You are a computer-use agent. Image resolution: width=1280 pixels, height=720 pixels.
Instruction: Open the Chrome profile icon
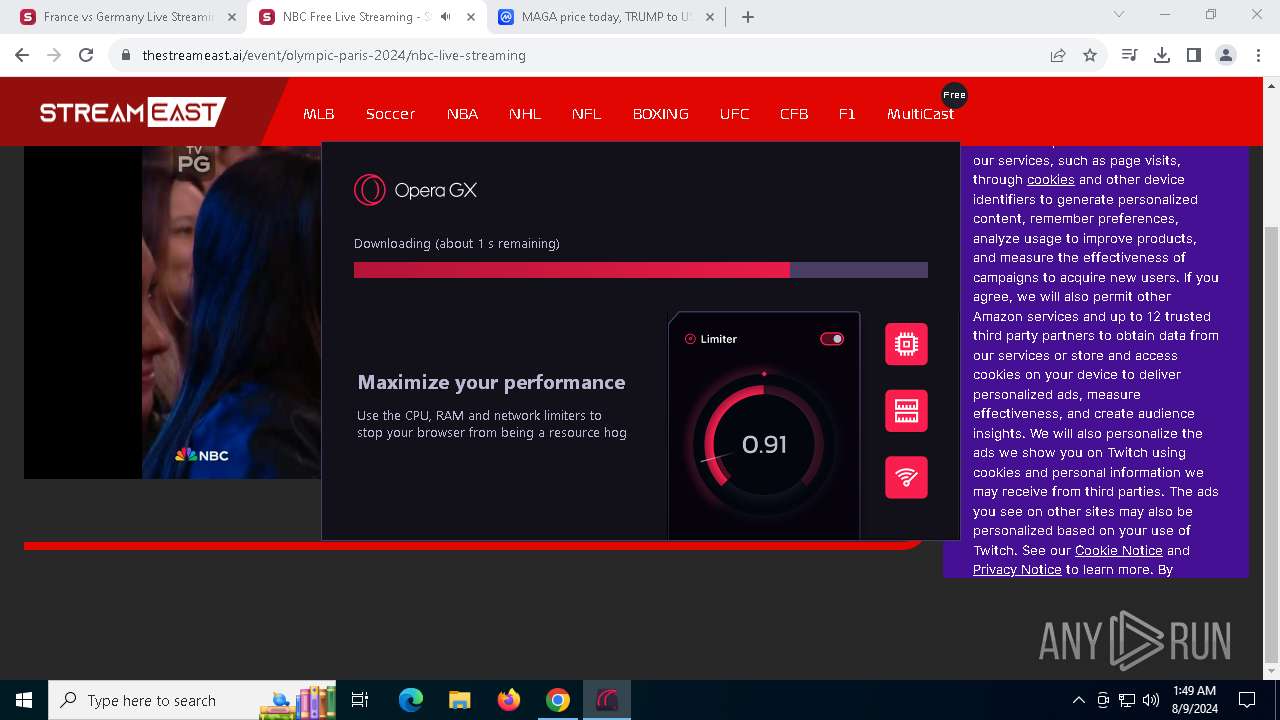tap(1226, 55)
